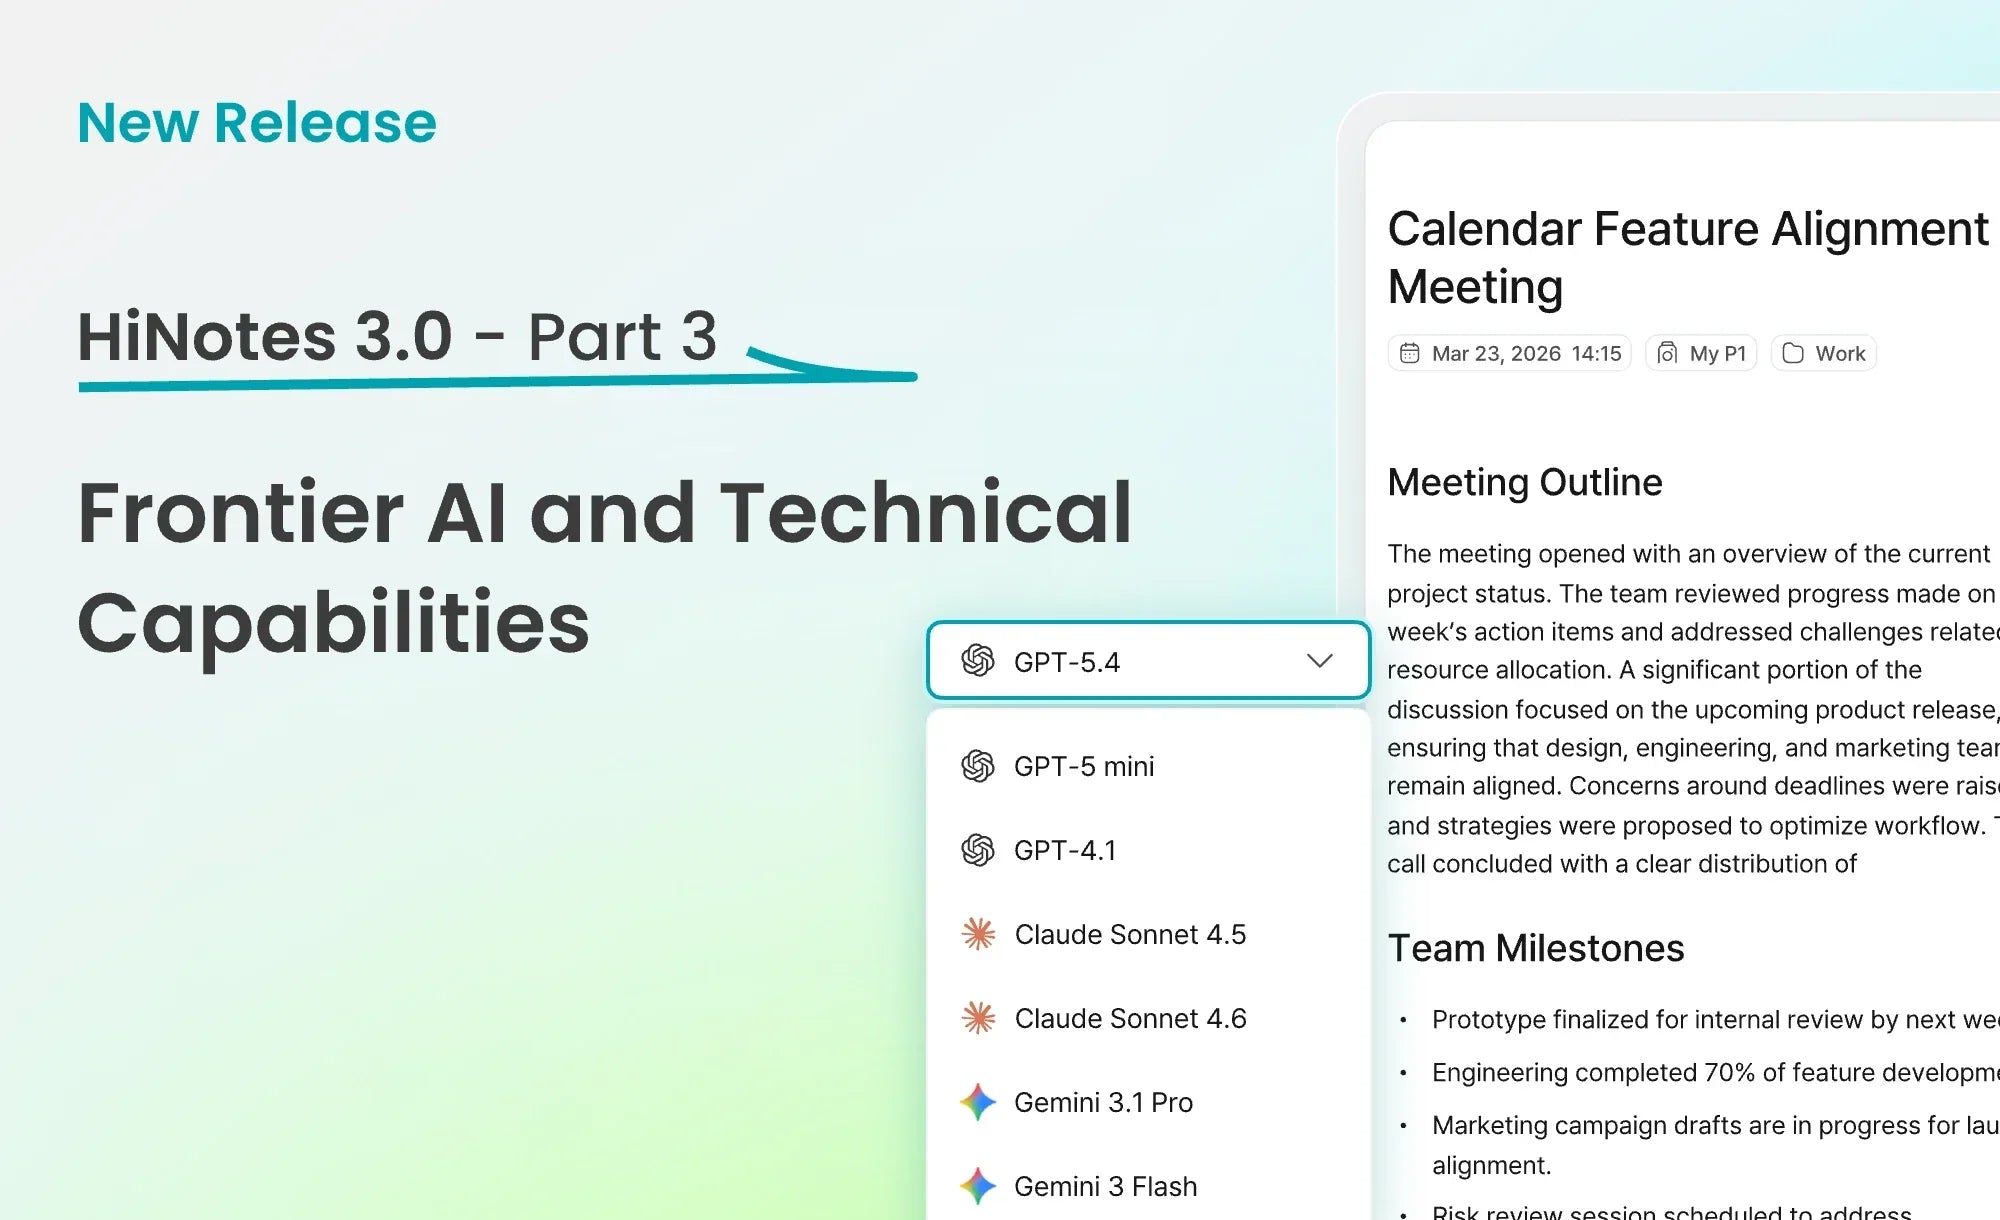The height and width of the screenshot is (1220, 2000).
Task: Select Gemini 3.1 Pro model option
Action: (x=1148, y=1102)
